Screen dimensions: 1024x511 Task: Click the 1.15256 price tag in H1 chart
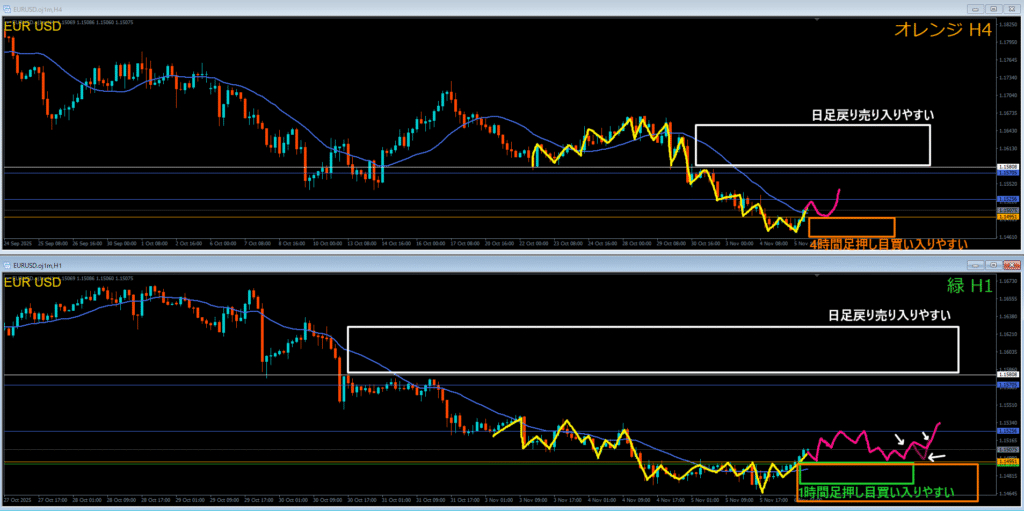tap(1006, 431)
